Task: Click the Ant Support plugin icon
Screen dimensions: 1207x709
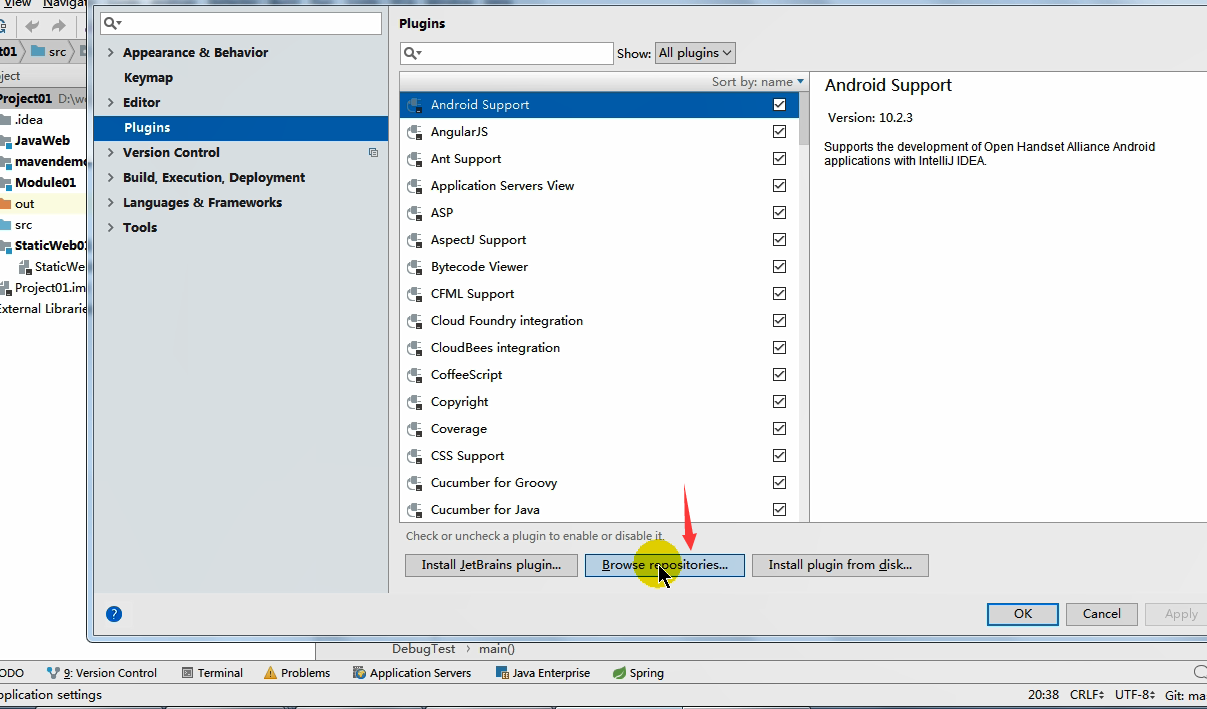Action: [415, 159]
